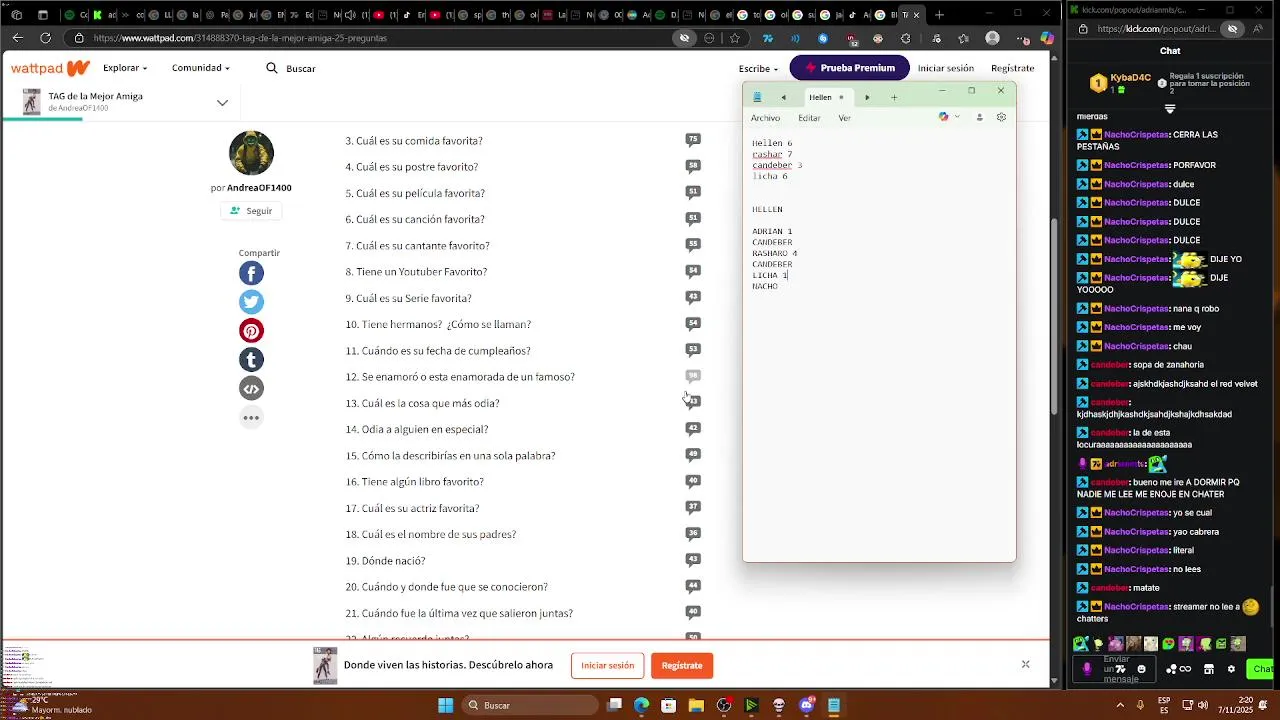Viewport: 1280px width, 720px height.
Task: Click the orange Regístrate banner button
Action: tap(681, 665)
